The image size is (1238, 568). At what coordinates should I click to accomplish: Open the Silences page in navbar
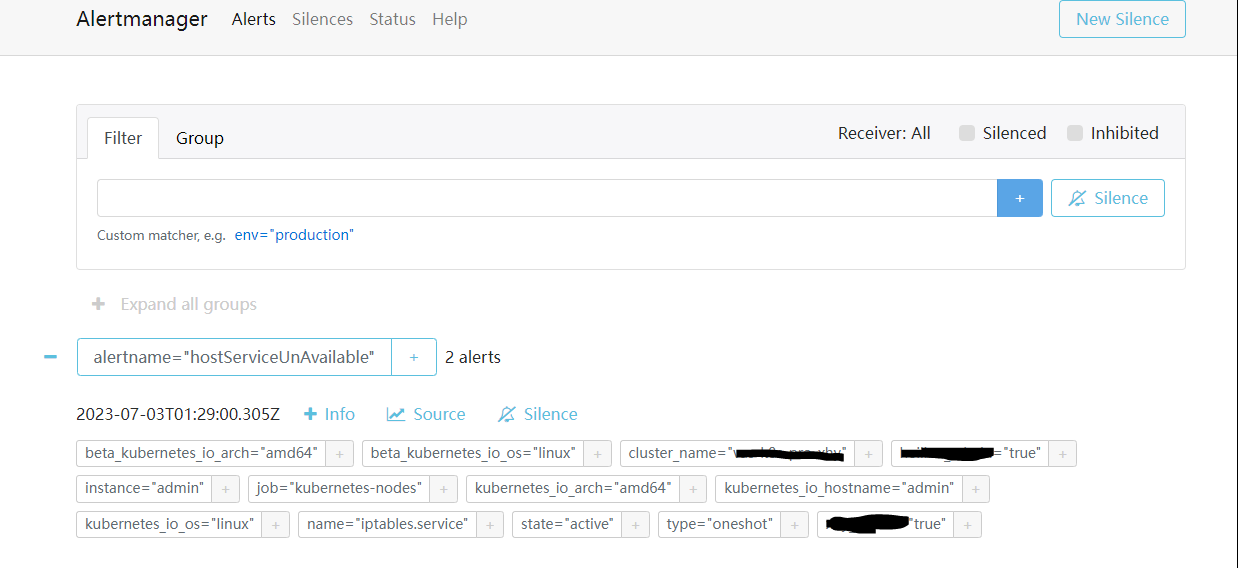[322, 19]
